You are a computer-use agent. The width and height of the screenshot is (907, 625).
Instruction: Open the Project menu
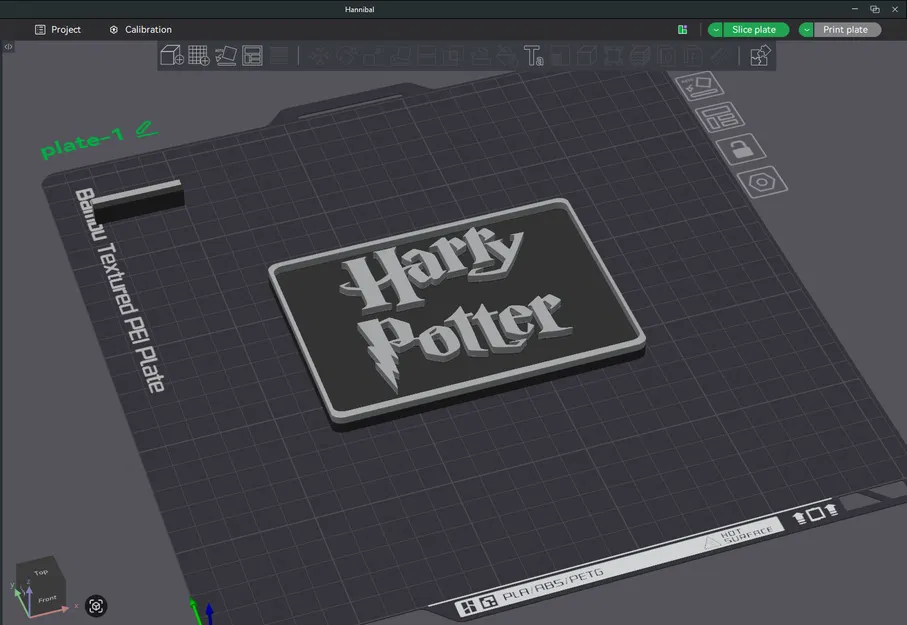coord(57,29)
